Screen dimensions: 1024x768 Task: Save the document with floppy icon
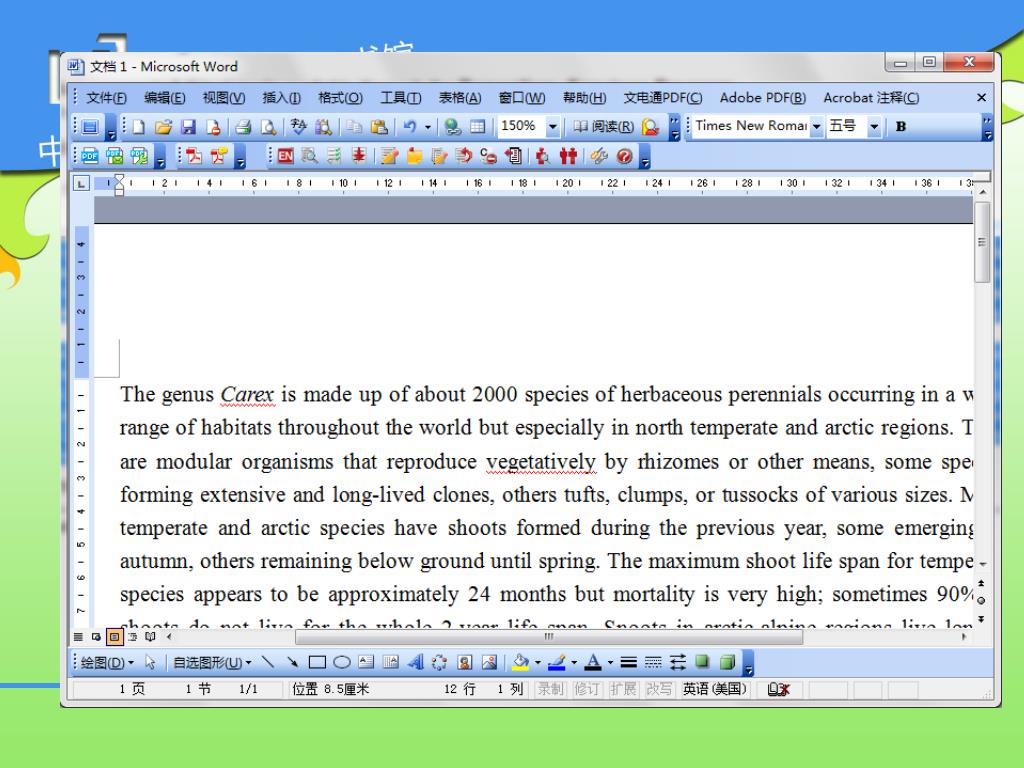coord(189,127)
